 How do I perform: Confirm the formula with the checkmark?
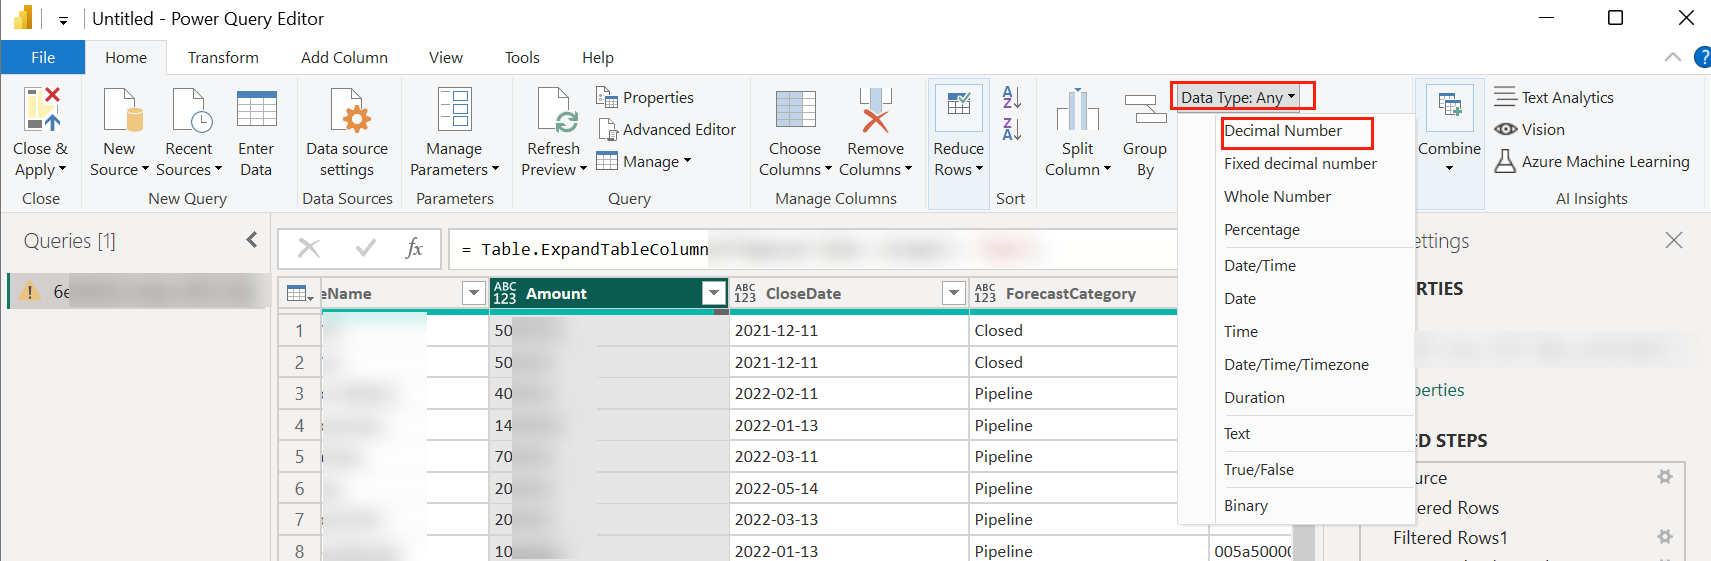[366, 248]
